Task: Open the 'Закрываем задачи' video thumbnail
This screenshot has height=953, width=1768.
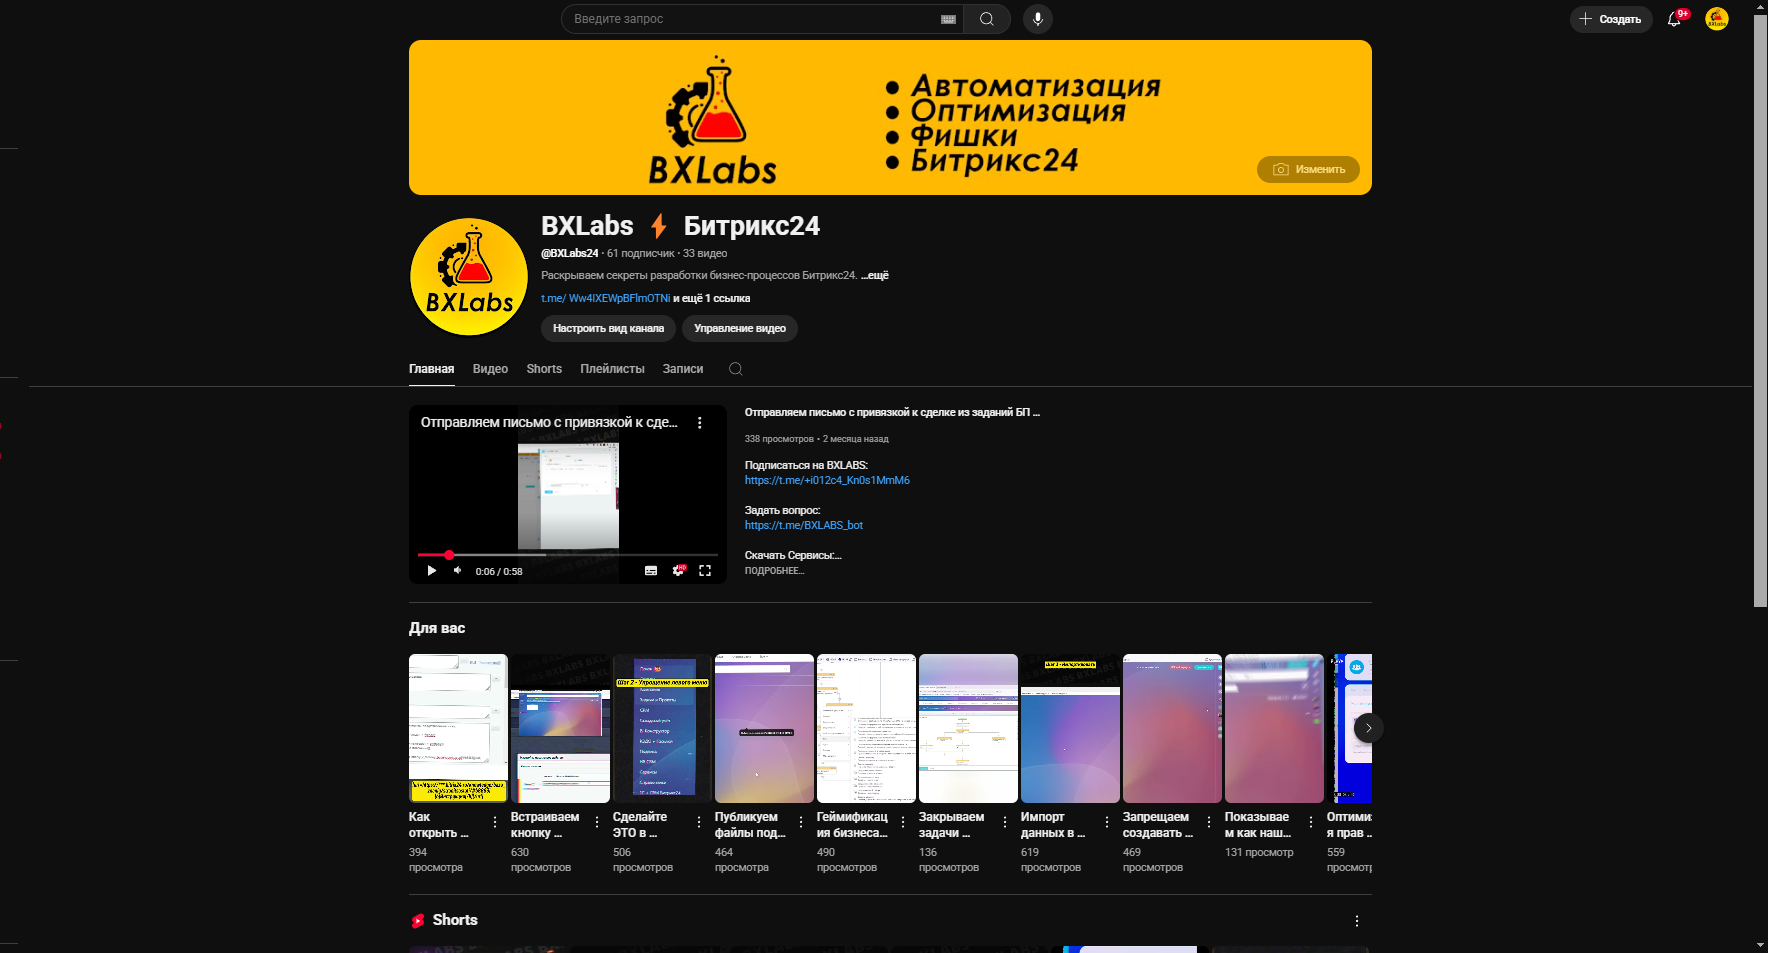Action: pos(968,728)
